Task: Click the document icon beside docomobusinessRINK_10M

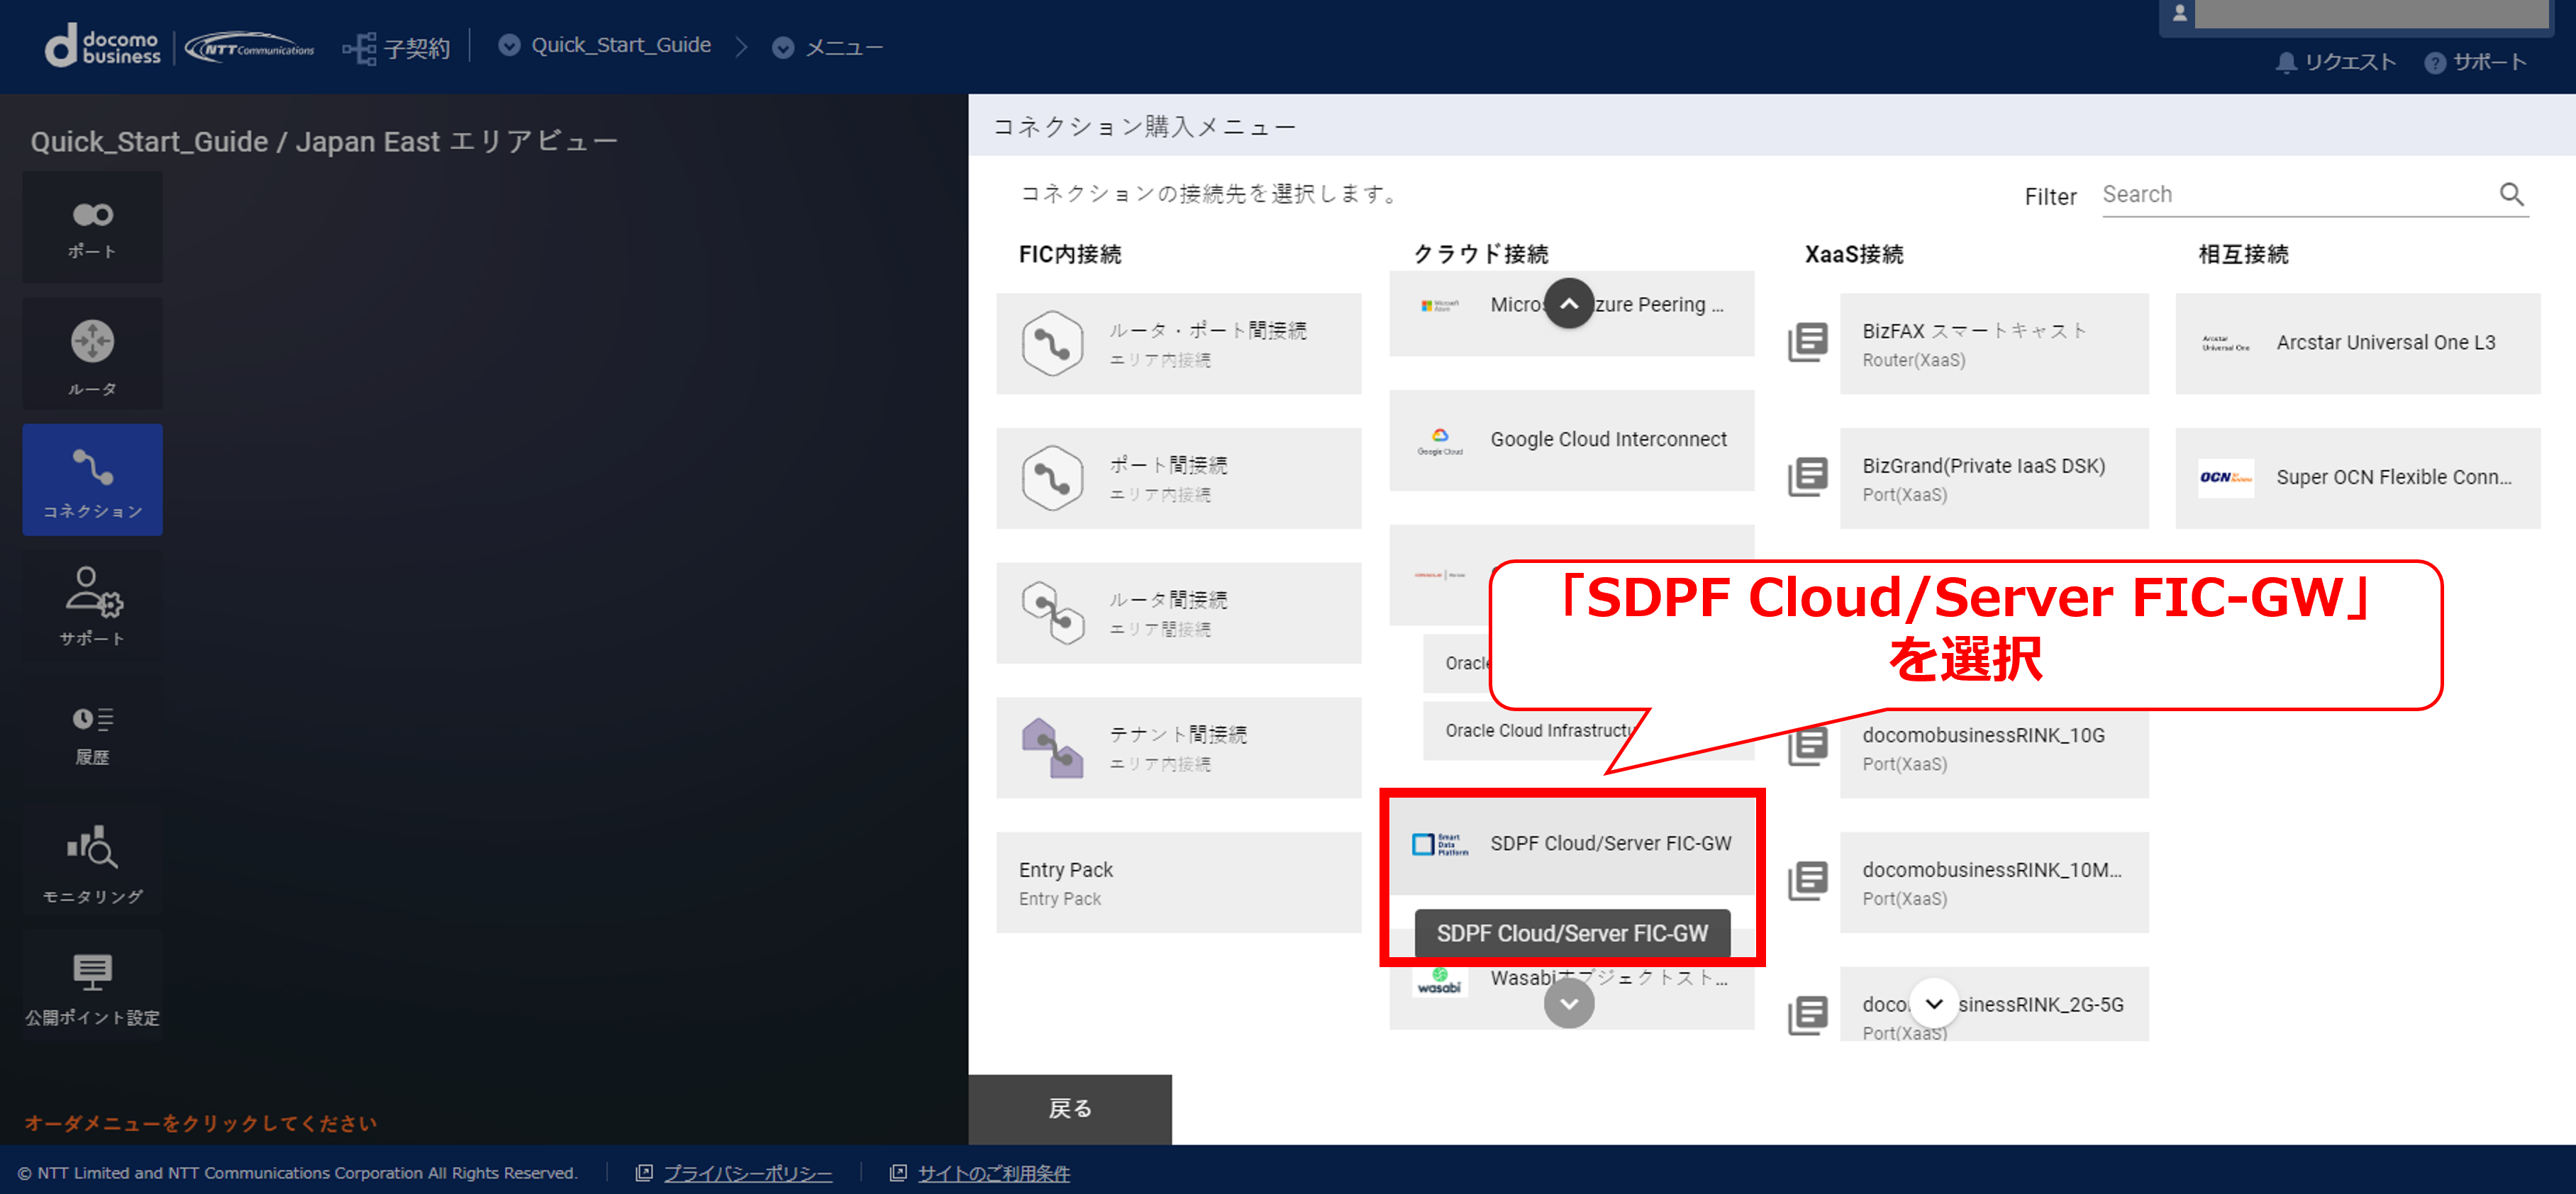Action: coord(1808,881)
